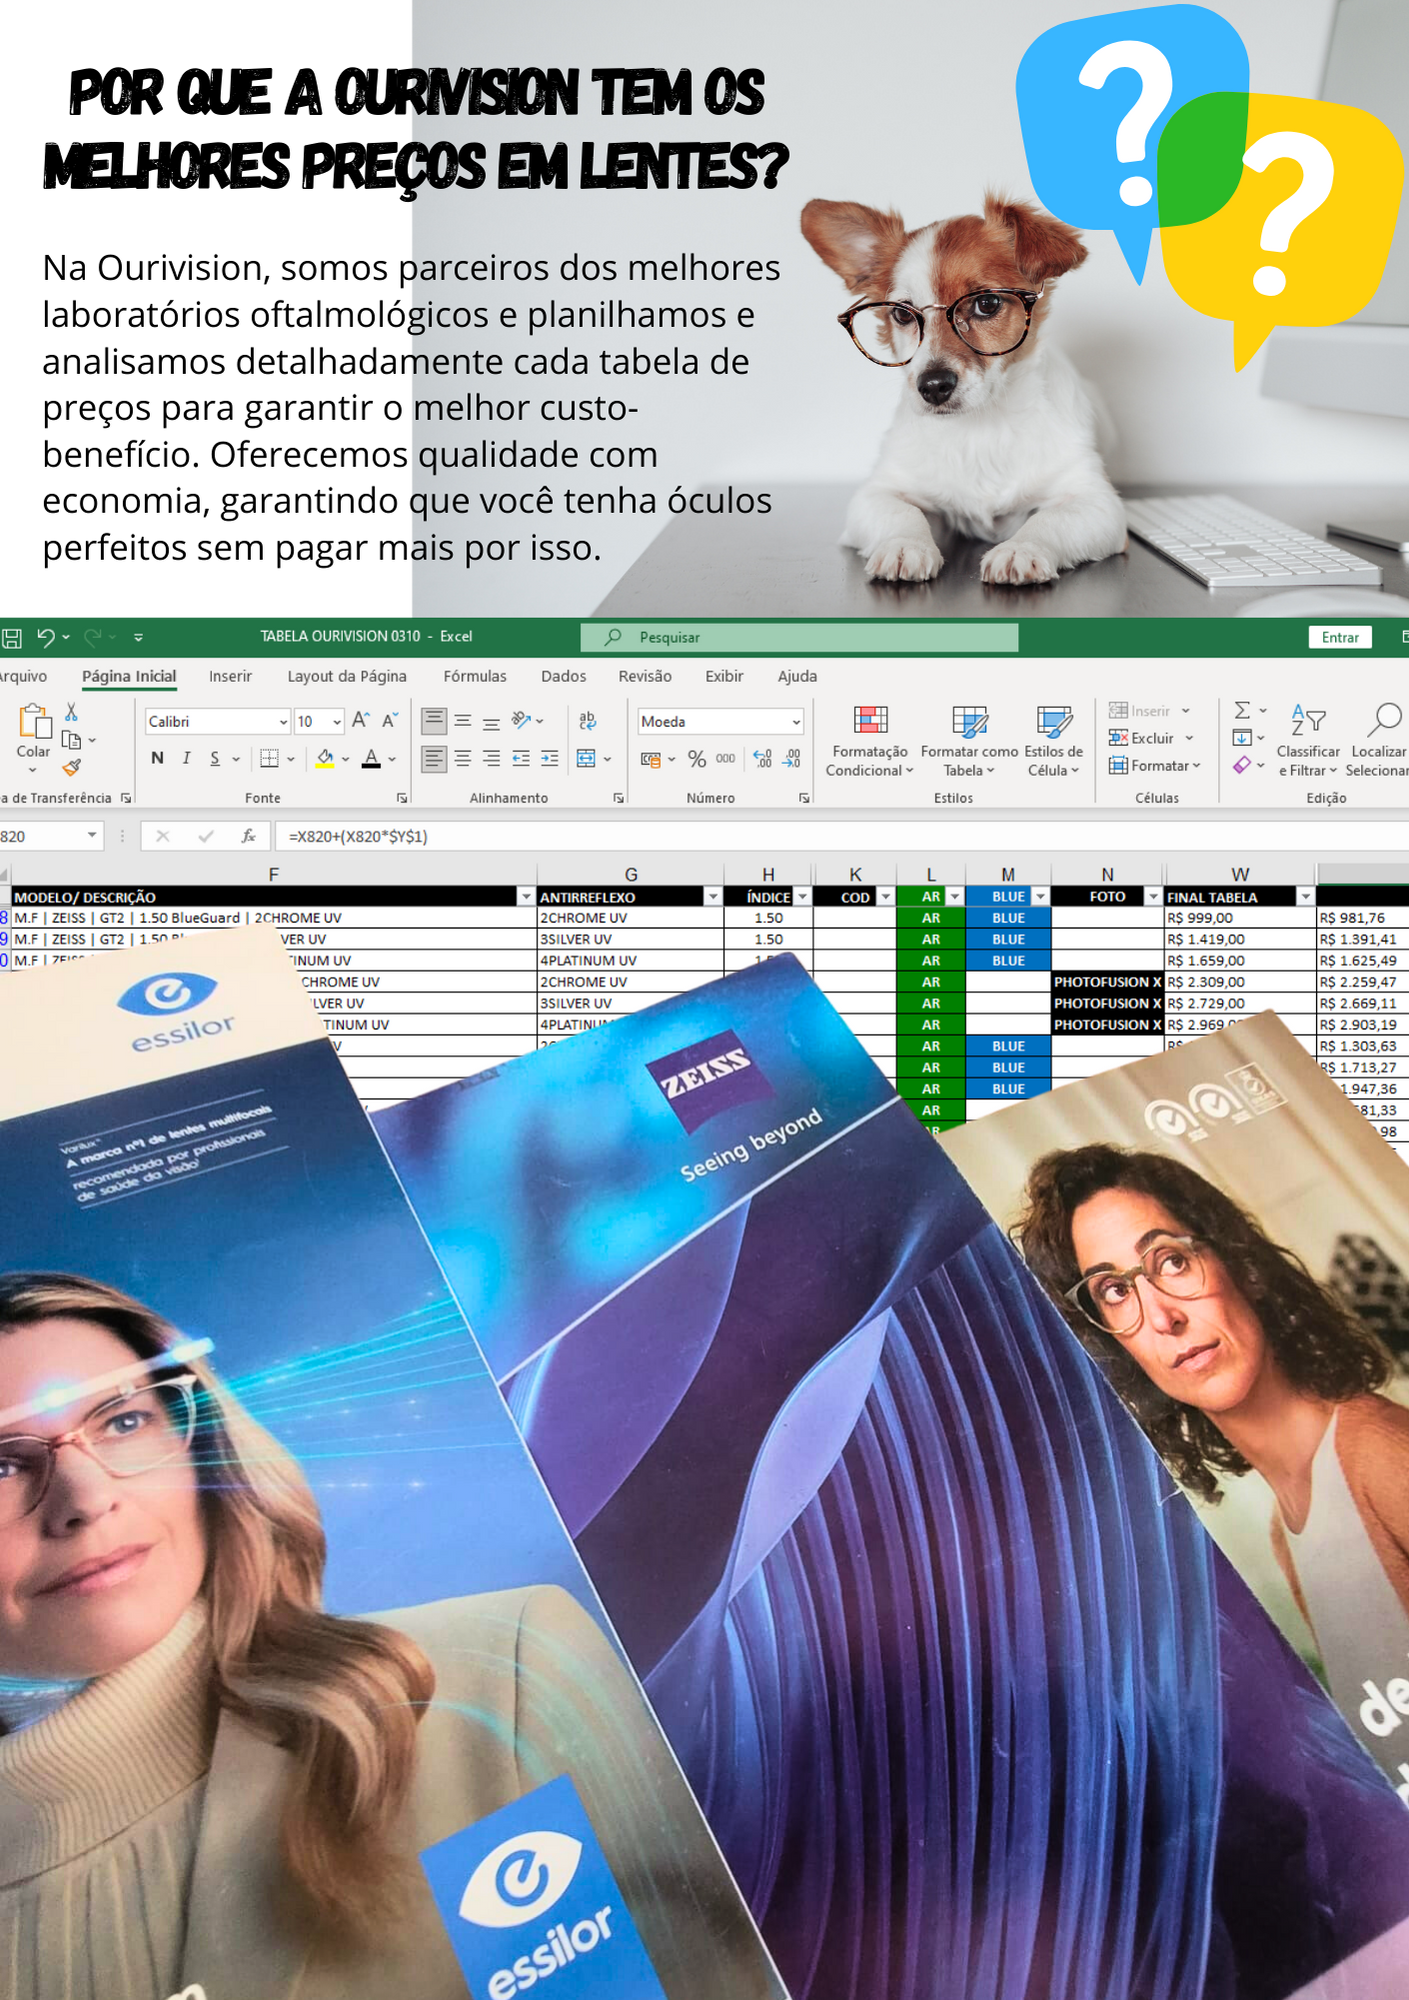Increase font size with larger A icon
This screenshot has width=1409, height=2000.
tap(361, 720)
